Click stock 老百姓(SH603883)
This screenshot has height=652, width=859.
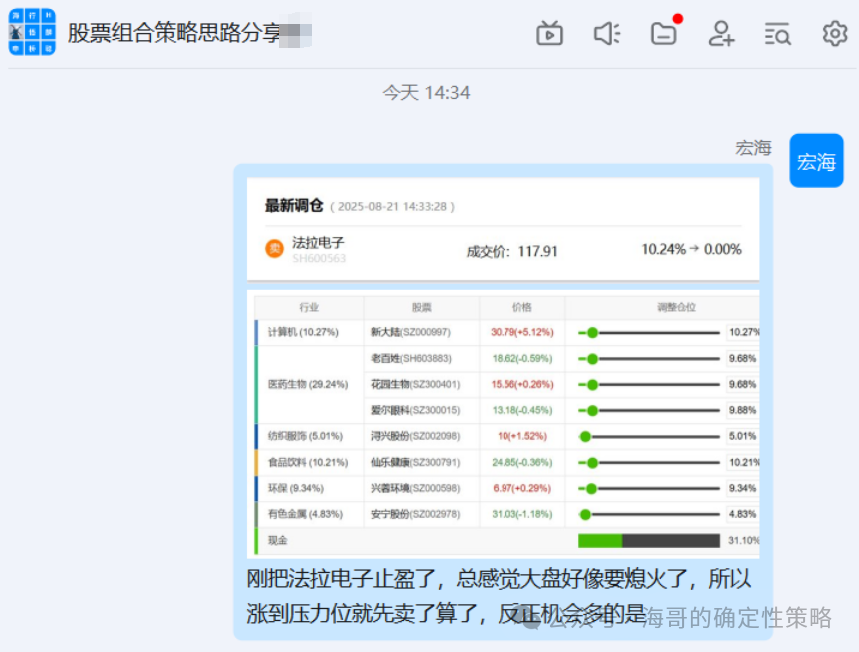pyautogui.click(x=411, y=358)
